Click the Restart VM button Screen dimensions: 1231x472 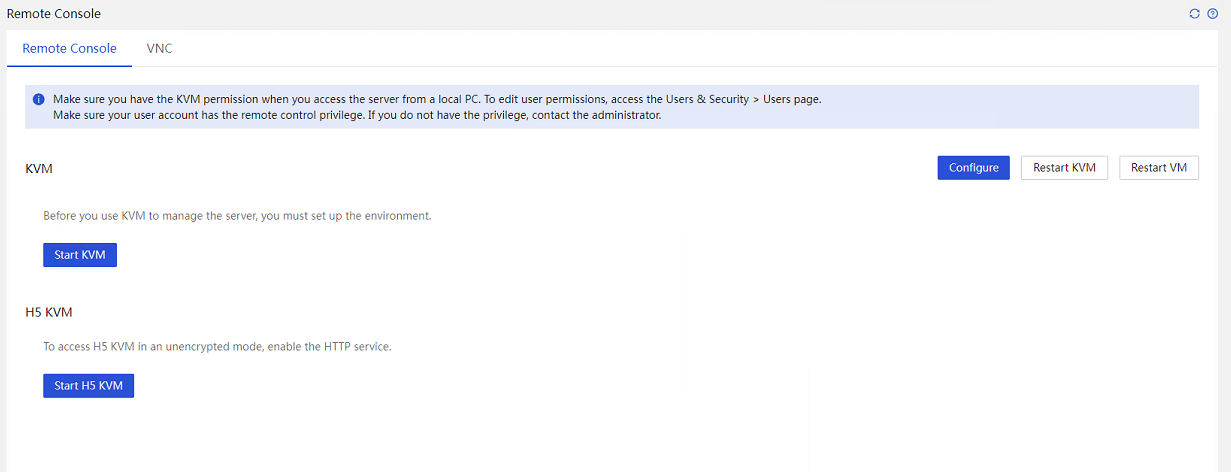point(1159,168)
